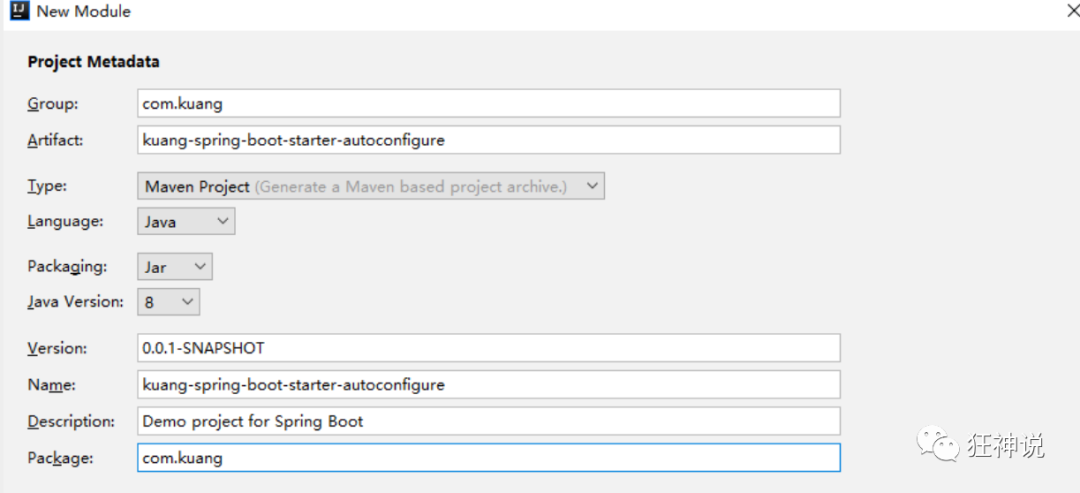1080x493 pixels.
Task: Open the Packaging dropdown set to Jar
Action: pos(175,266)
